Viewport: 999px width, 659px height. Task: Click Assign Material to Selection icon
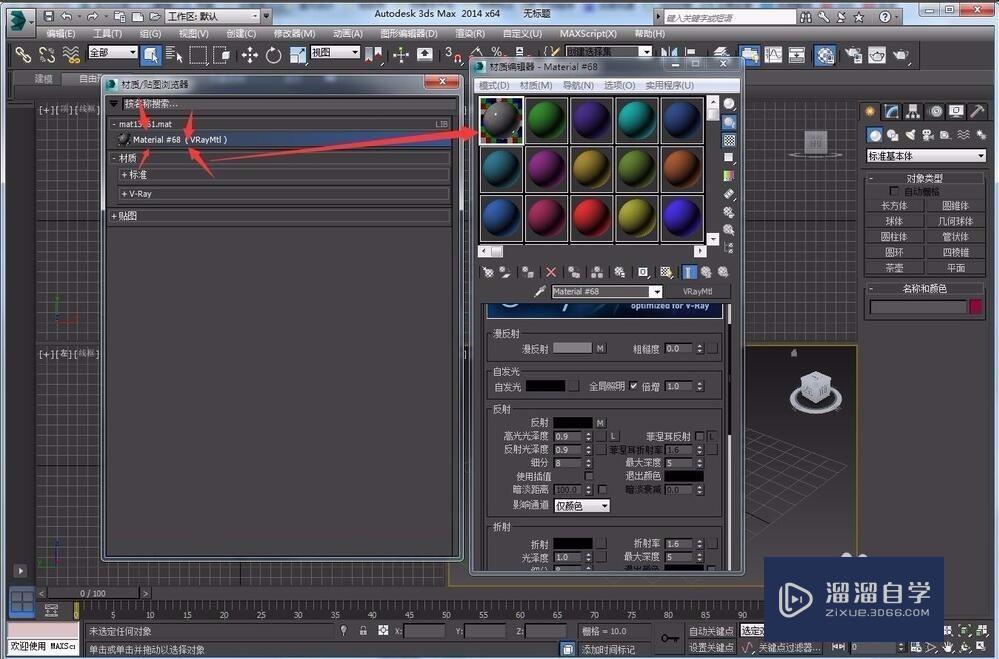point(528,272)
